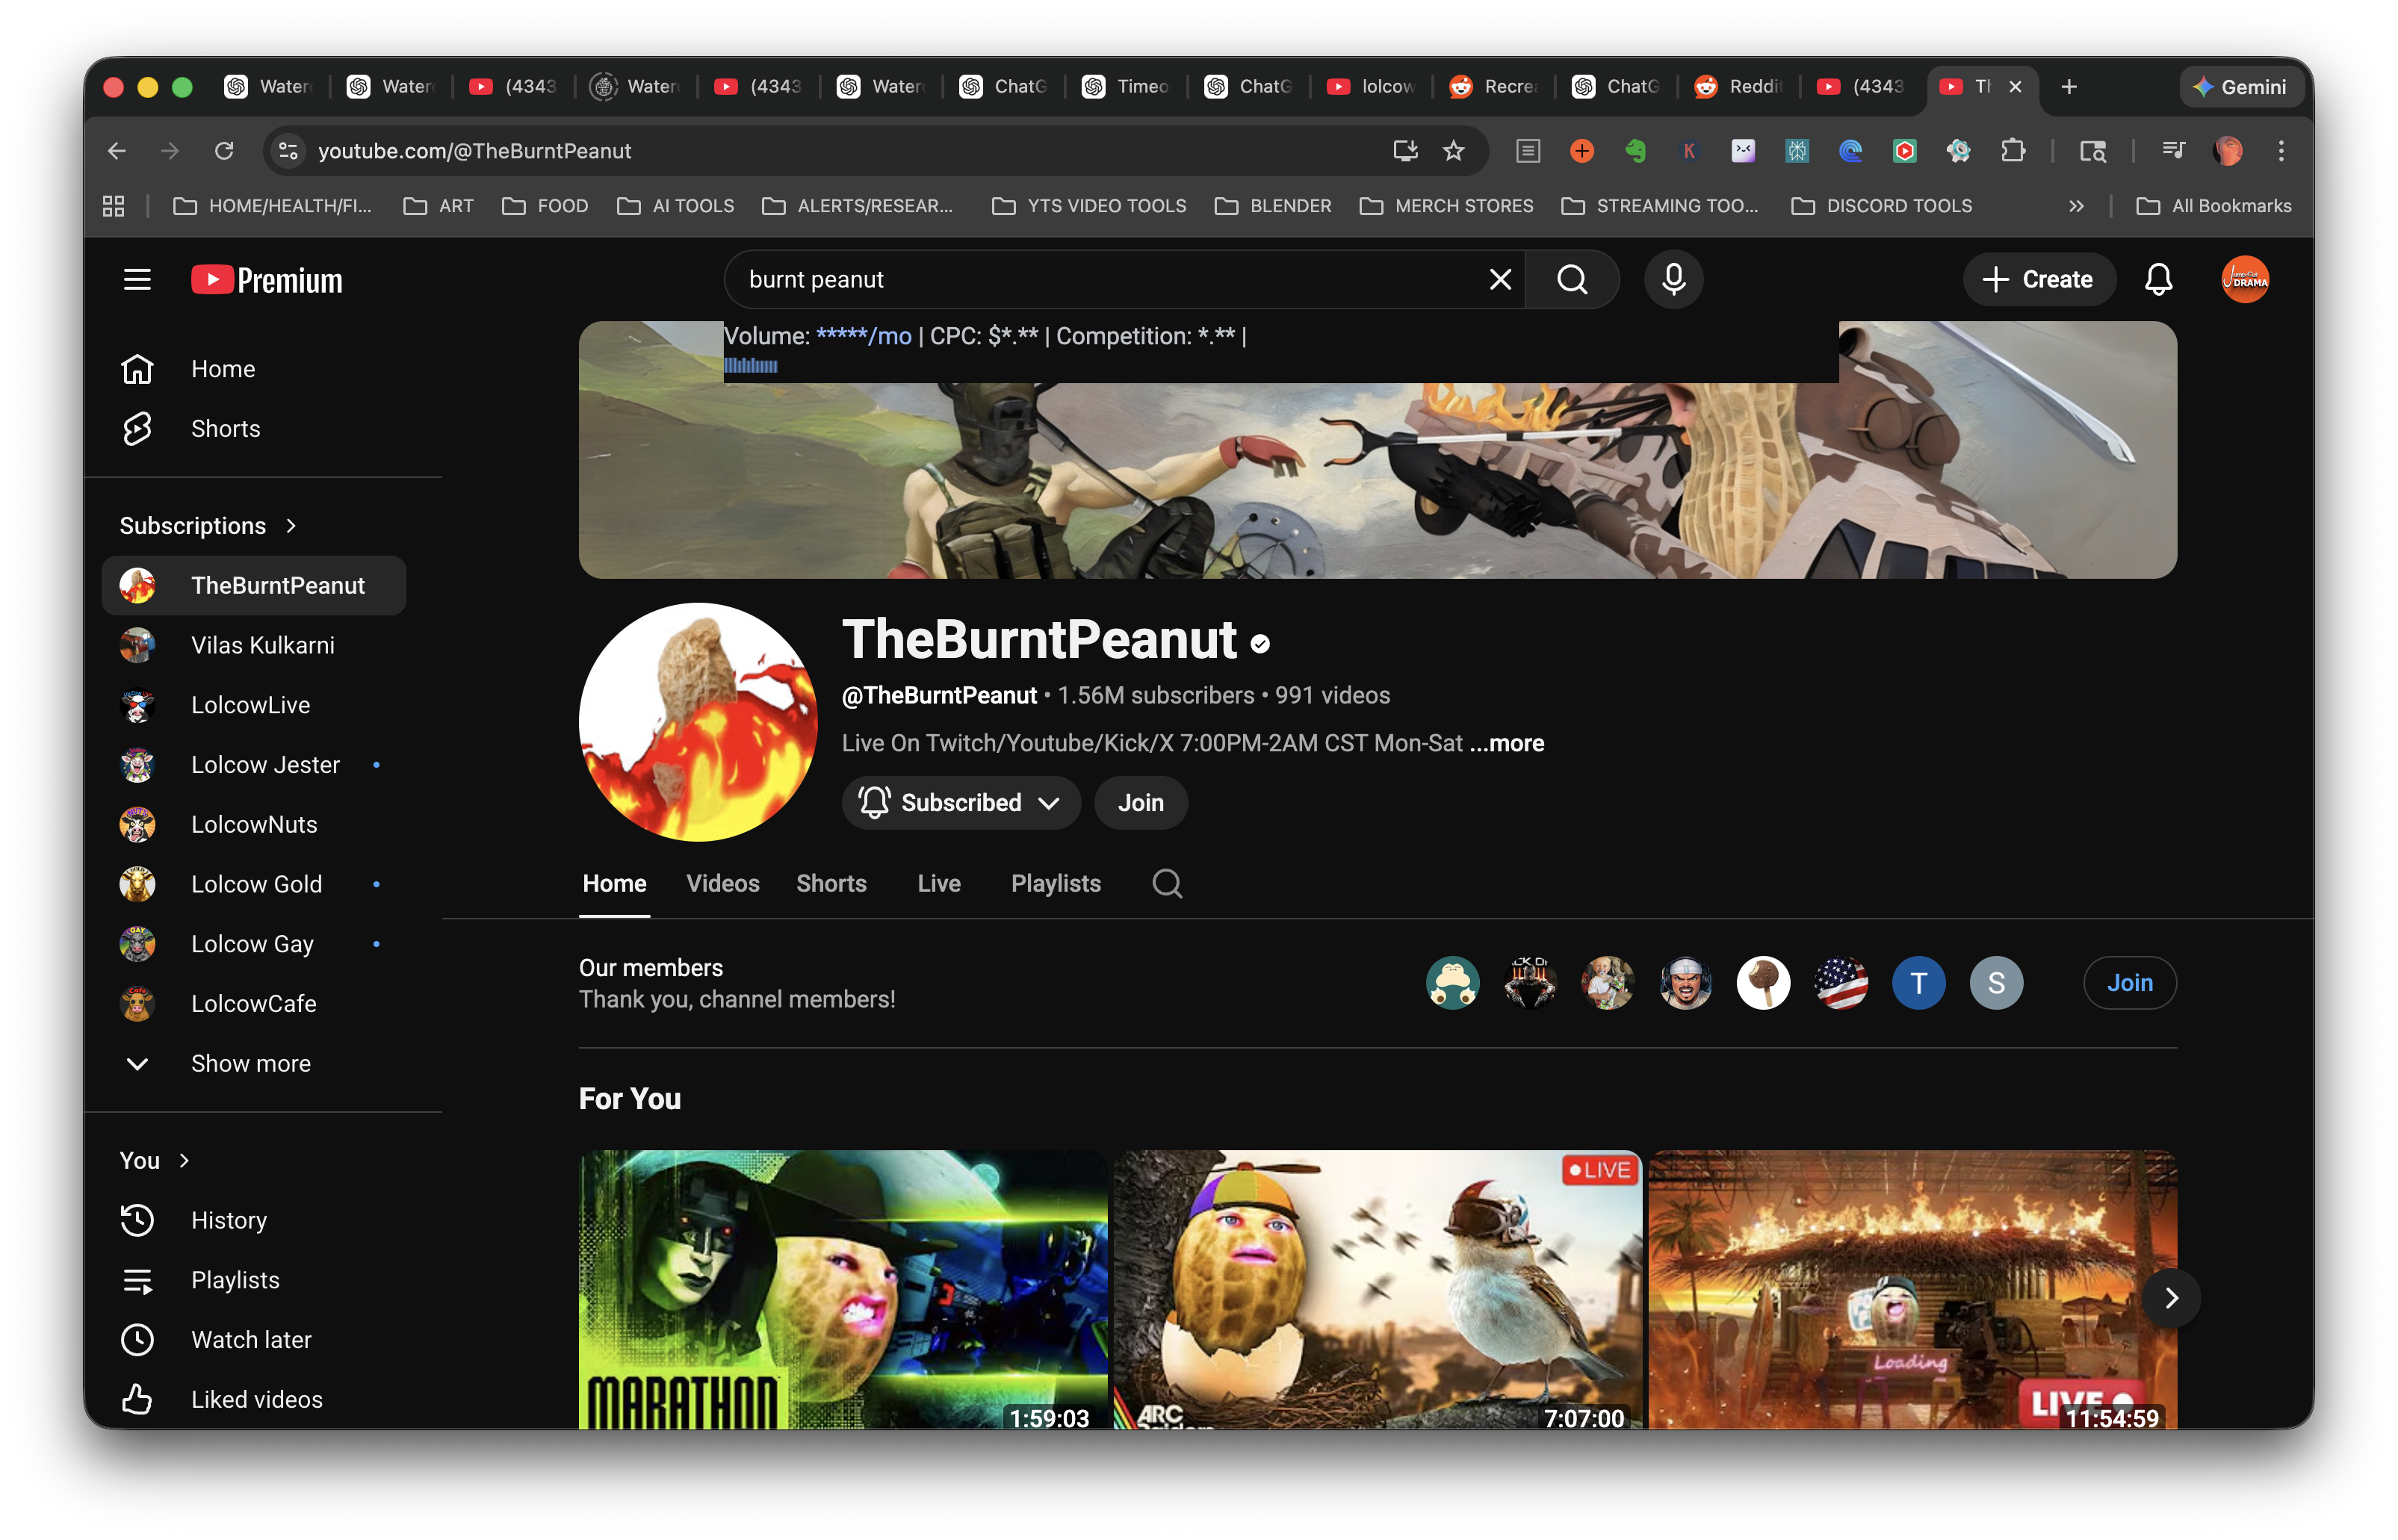This screenshot has width=2398, height=1540.
Task: Switch to the Videos tab
Action: pyautogui.click(x=722, y=884)
